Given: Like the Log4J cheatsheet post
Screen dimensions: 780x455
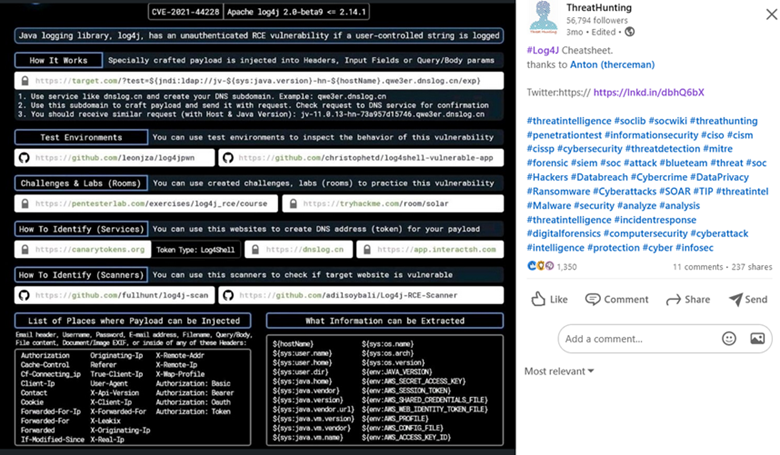Looking at the screenshot, I should (548, 299).
